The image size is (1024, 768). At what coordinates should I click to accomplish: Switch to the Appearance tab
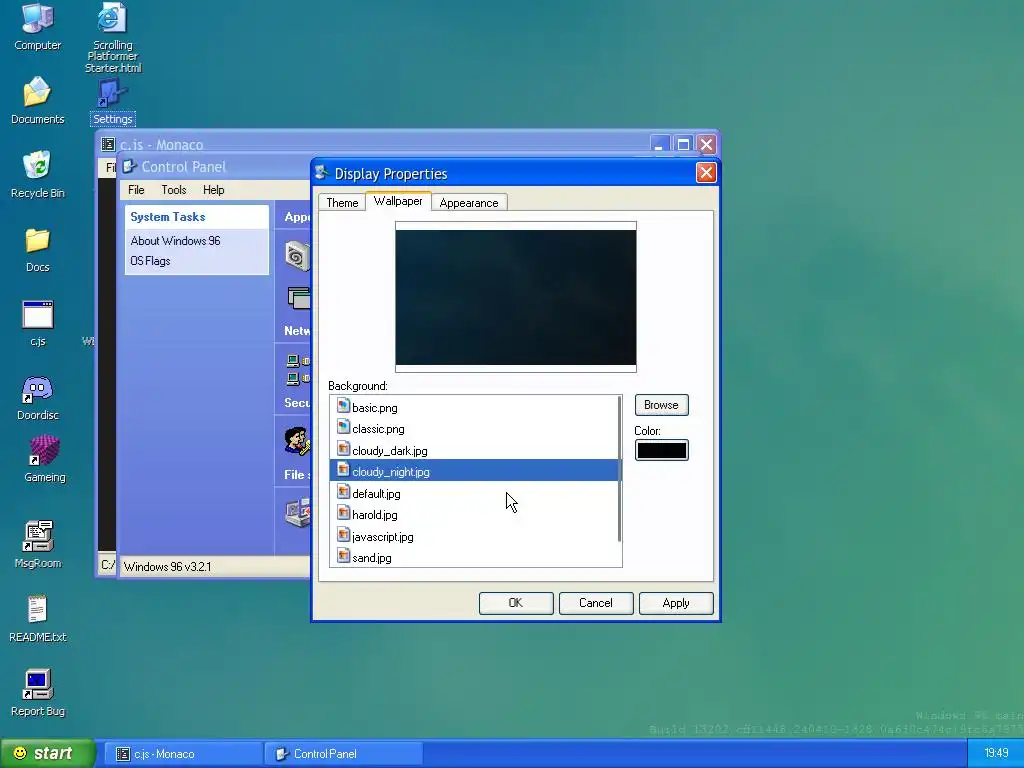469,202
